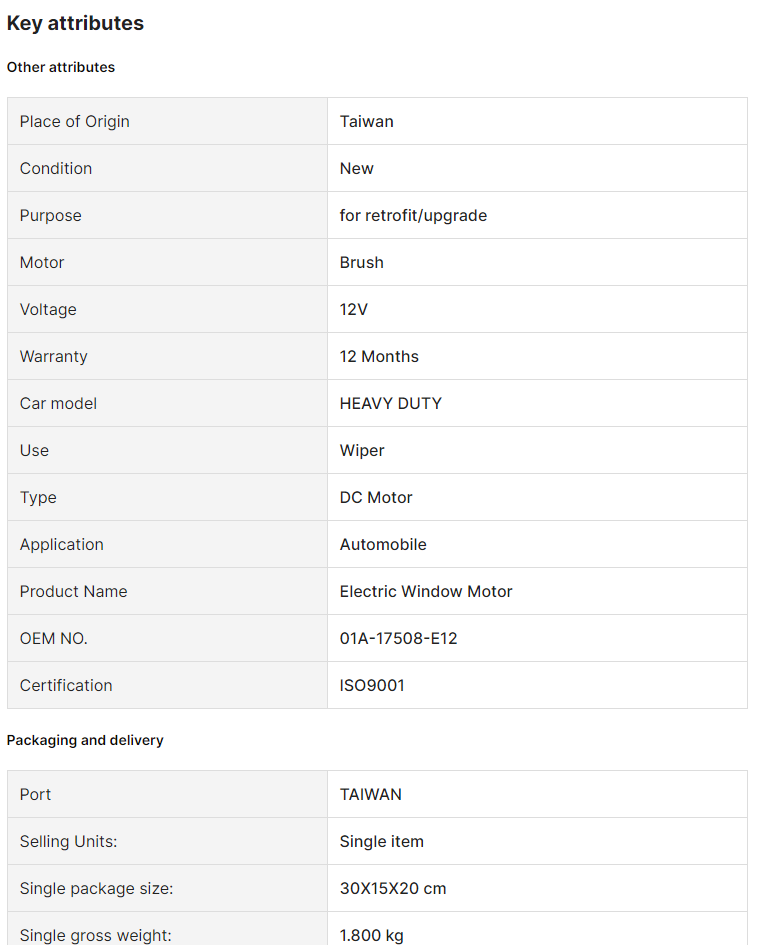Click the 12 Months warranty value

click(379, 356)
